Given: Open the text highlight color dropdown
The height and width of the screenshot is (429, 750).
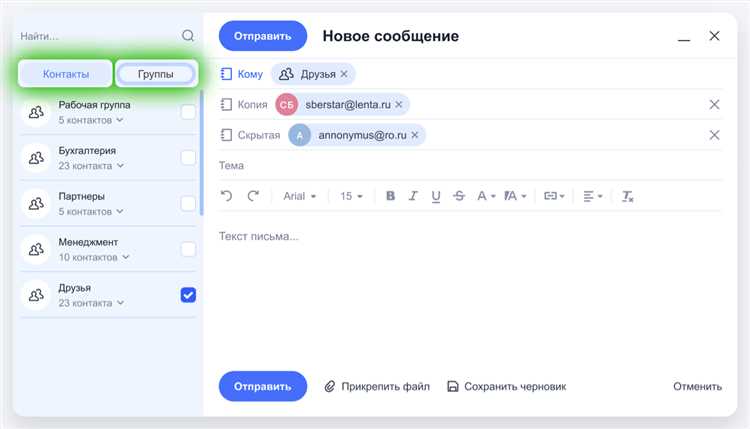Looking at the screenshot, I should click(515, 196).
